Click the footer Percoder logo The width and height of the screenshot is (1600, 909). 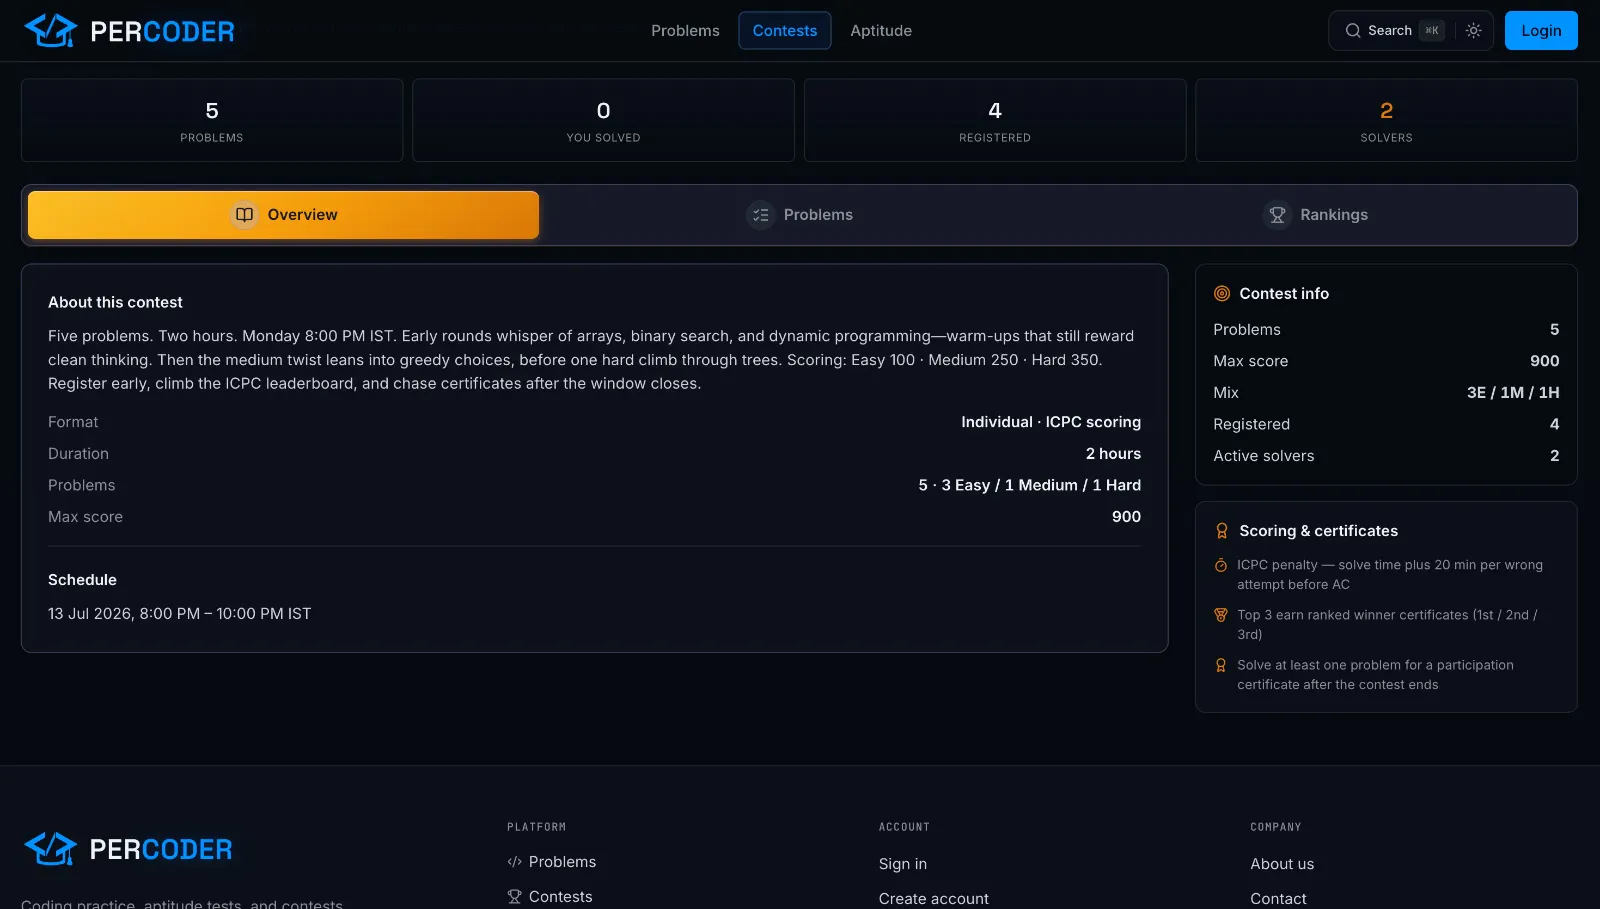[128, 849]
